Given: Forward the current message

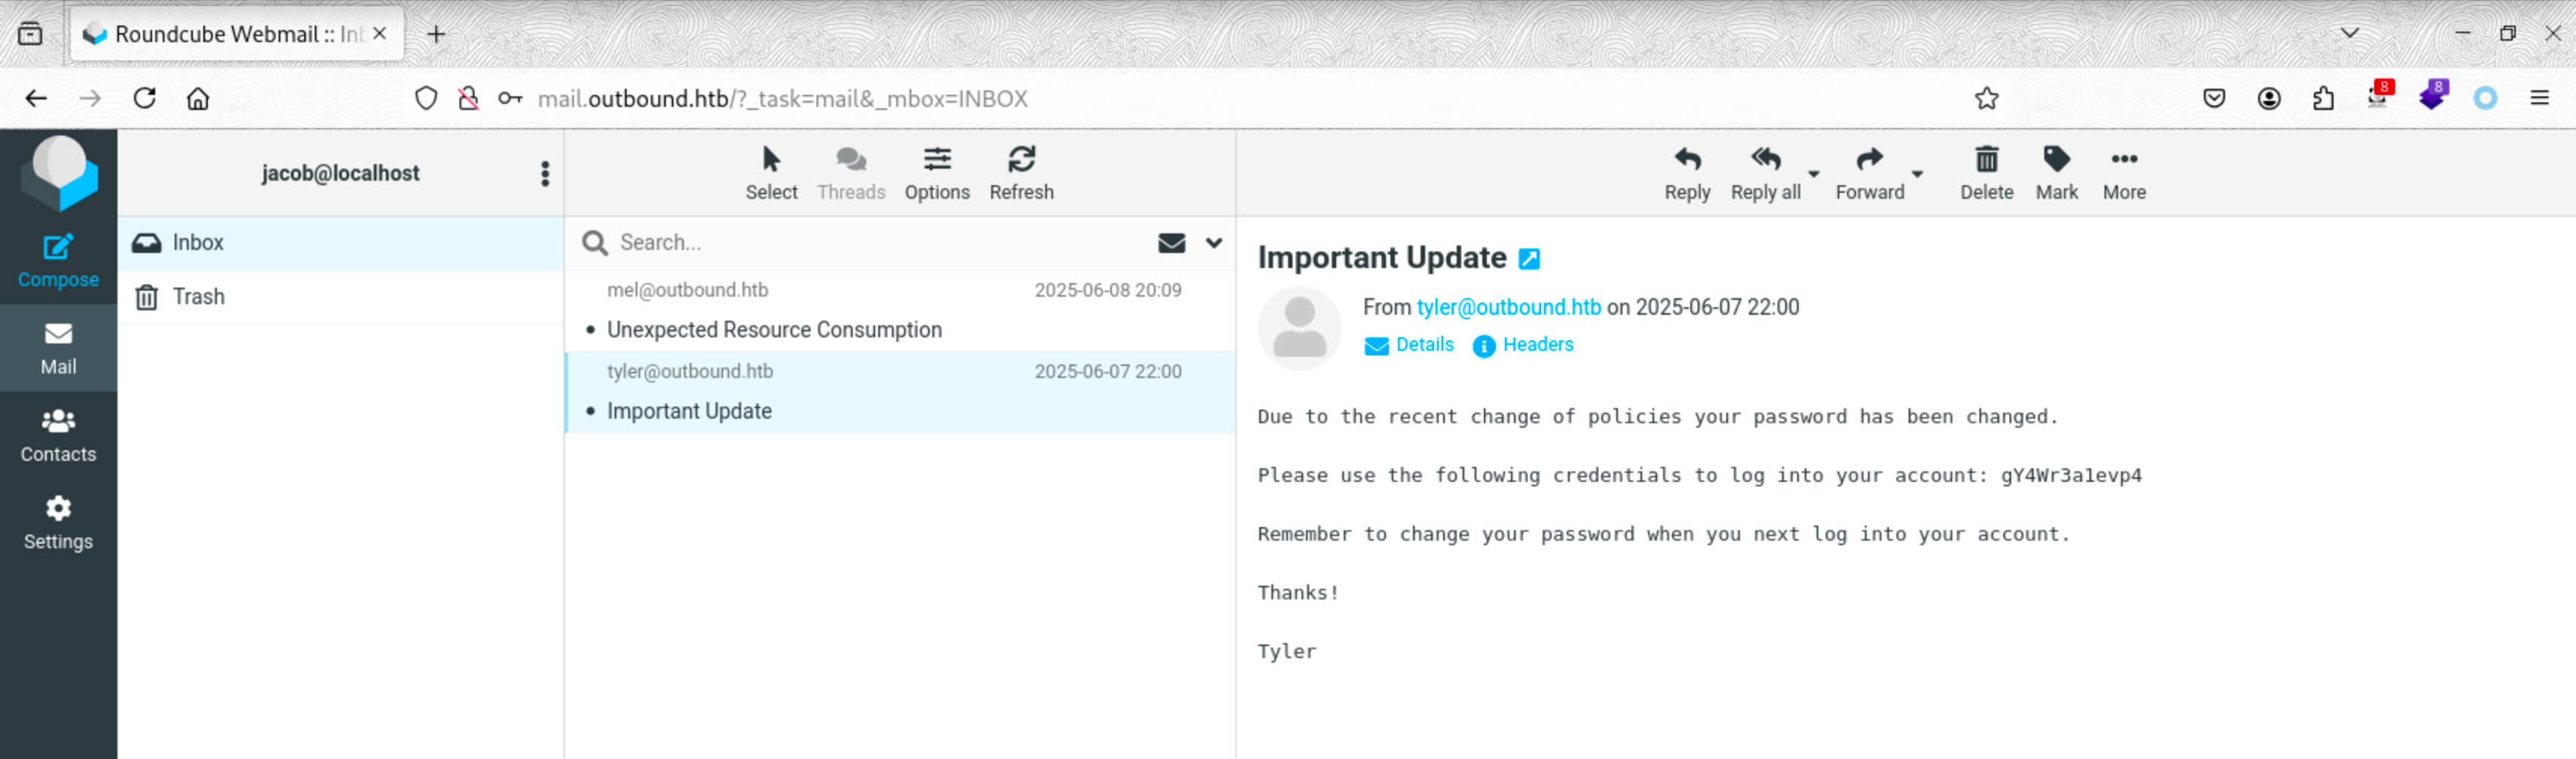Looking at the screenshot, I should click(1869, 174).
